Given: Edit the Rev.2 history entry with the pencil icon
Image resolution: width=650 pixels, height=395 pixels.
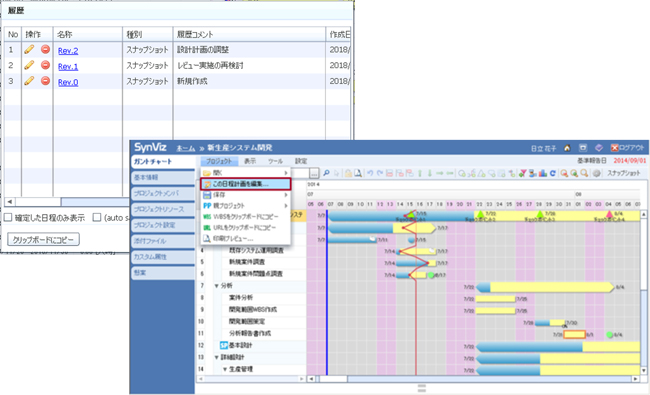Looking at the screenshot, I should click(29, 50).
